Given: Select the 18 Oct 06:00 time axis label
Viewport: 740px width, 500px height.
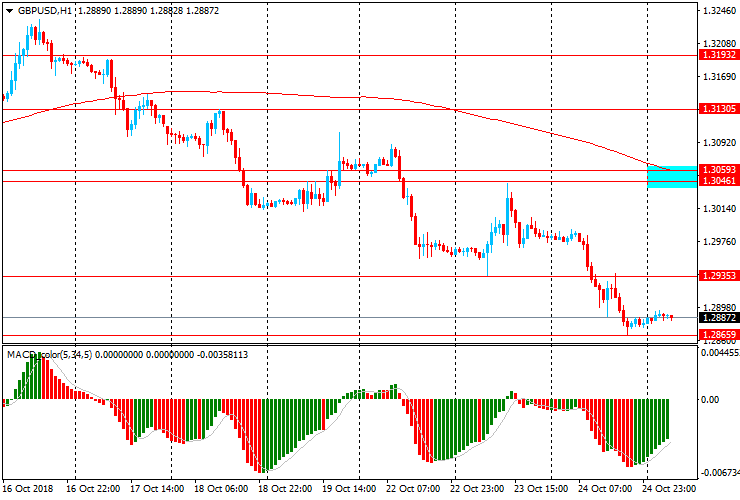Looking at the screenshot, I should [x=221, y=489].
